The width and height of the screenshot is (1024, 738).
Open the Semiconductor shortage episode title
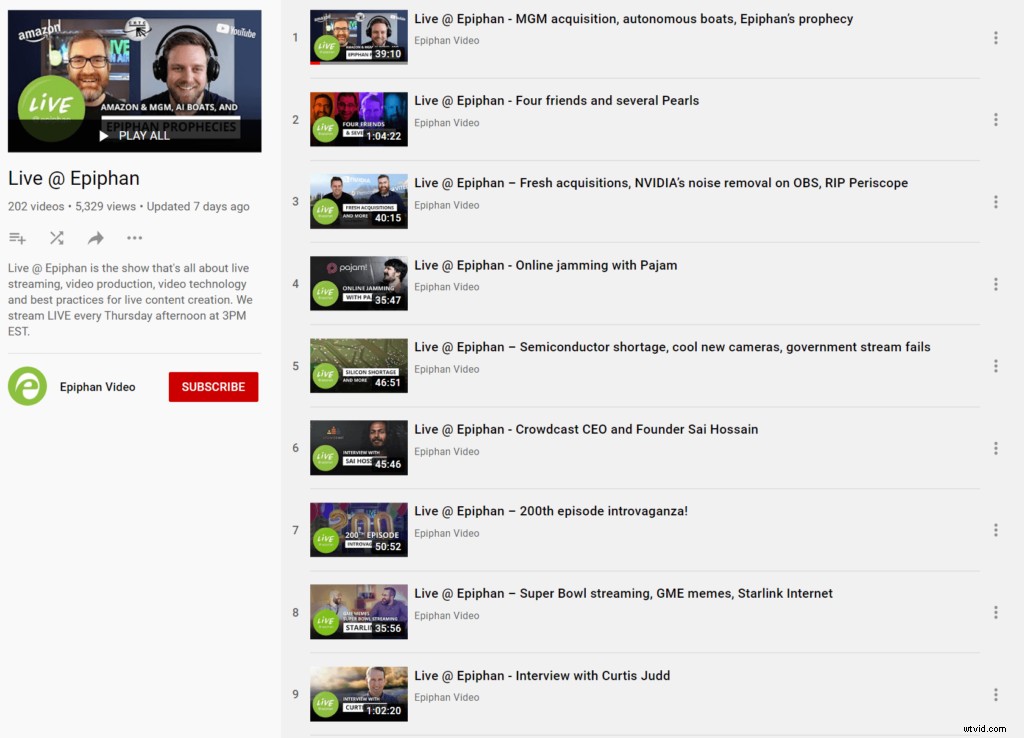(672, 347)
